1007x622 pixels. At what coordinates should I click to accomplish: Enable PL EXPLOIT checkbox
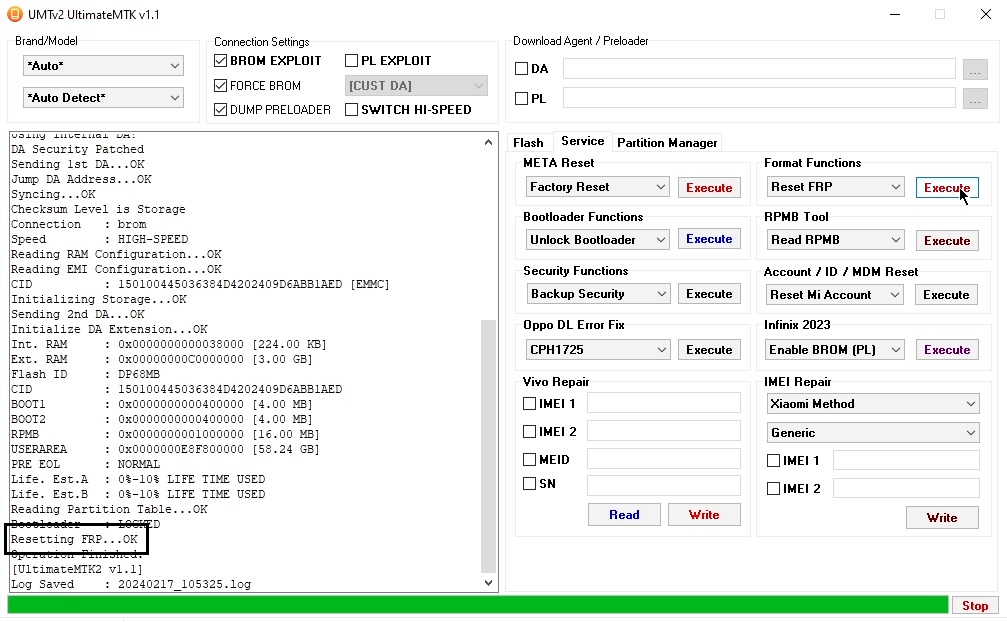coord(351,60)
